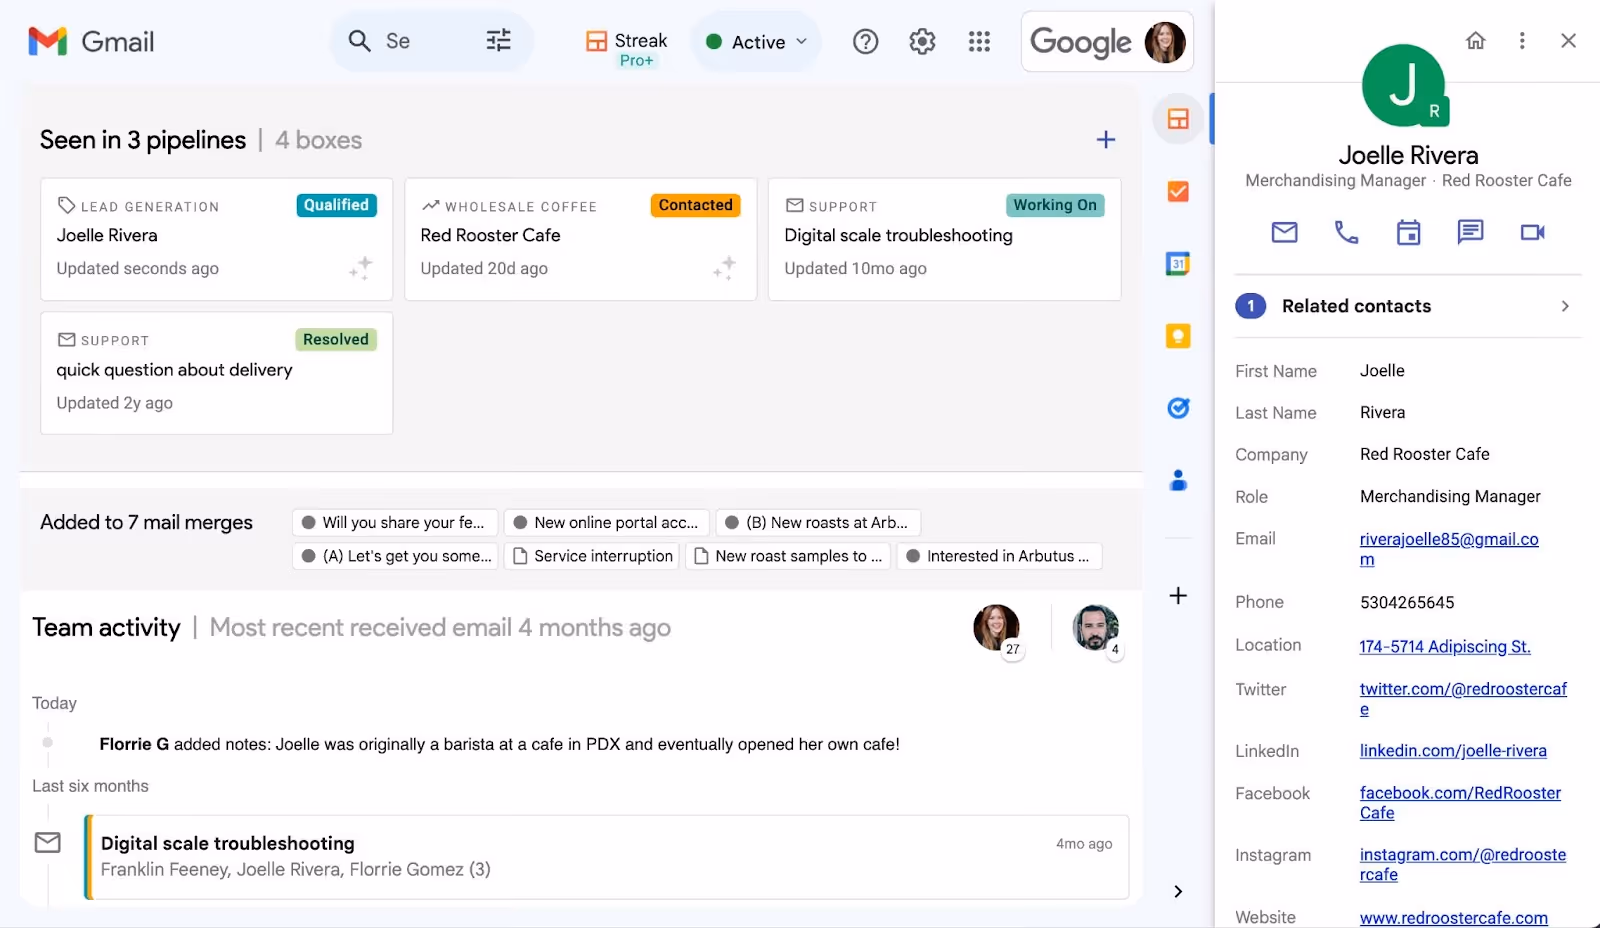Expand Related contacts section
The width and height of the screenshot is (1600, 928).
tap(1408, 306)
